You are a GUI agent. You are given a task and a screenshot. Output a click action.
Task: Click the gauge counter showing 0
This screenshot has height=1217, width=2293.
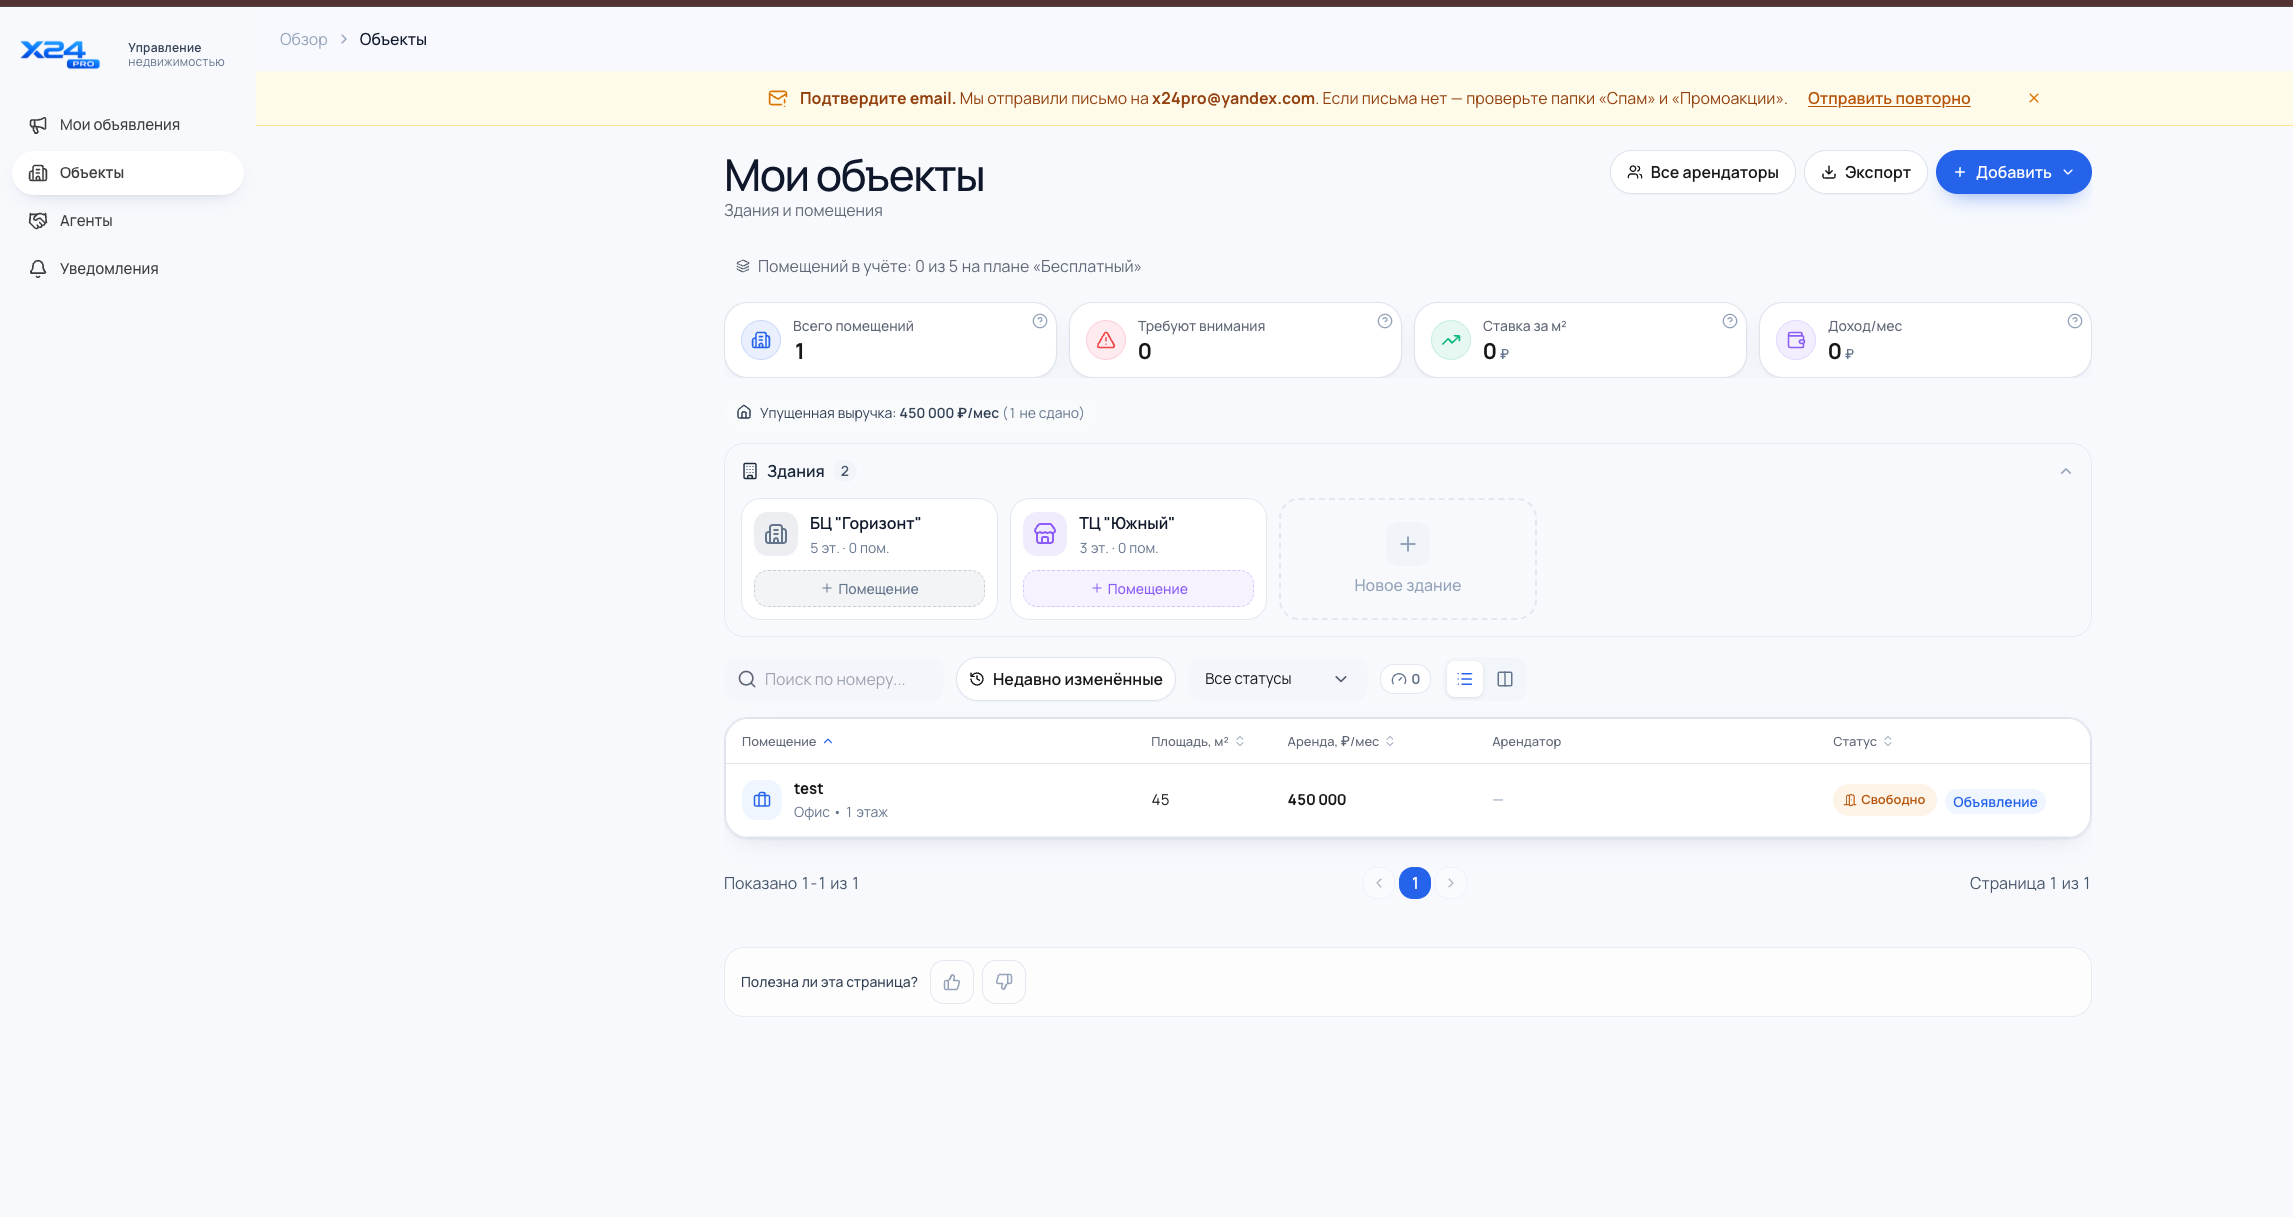coord(1405,679)
